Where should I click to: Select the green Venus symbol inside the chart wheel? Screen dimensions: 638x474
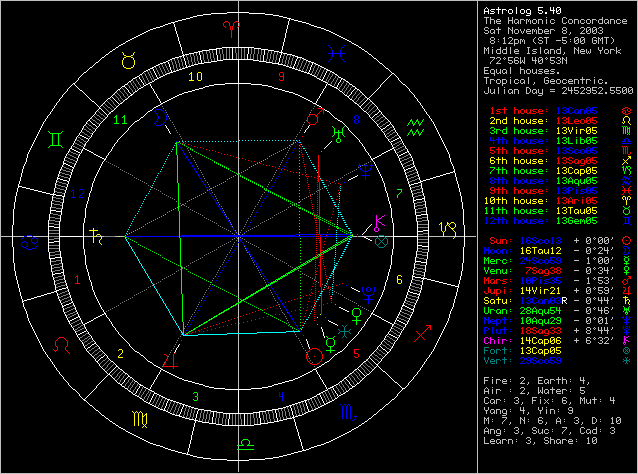click(x=356, y=317)
